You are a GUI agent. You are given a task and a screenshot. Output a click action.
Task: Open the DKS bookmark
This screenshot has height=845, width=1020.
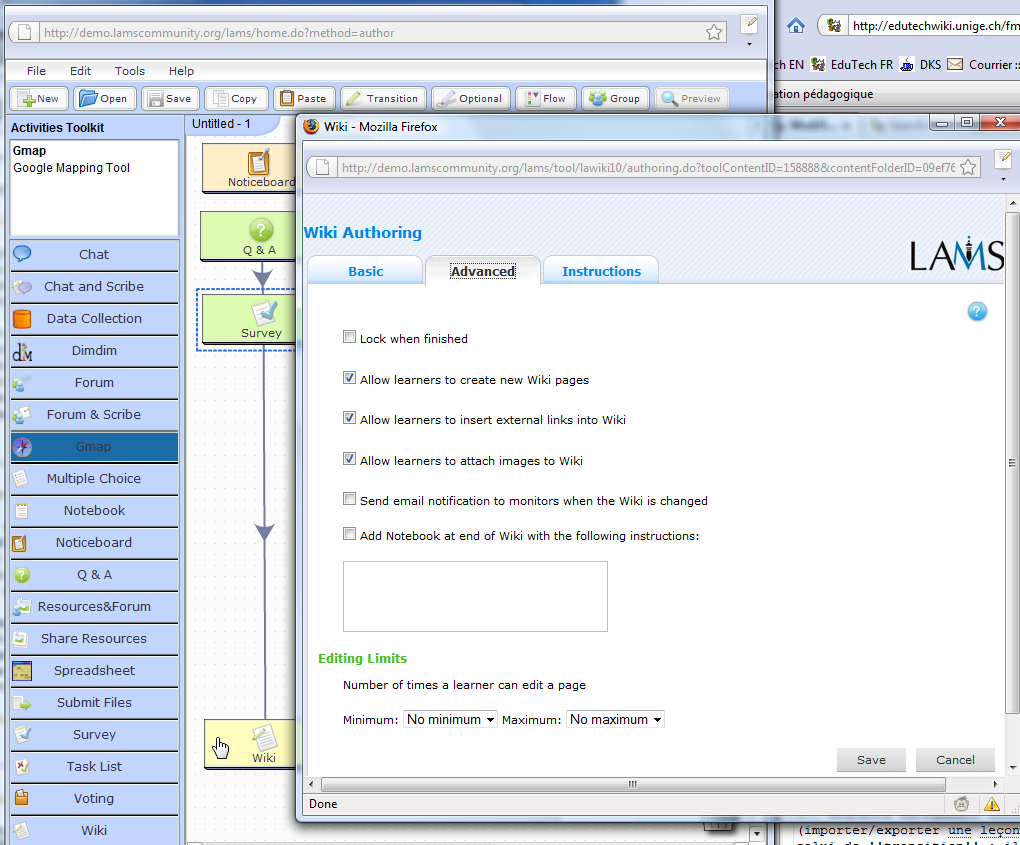pos(920,64)
